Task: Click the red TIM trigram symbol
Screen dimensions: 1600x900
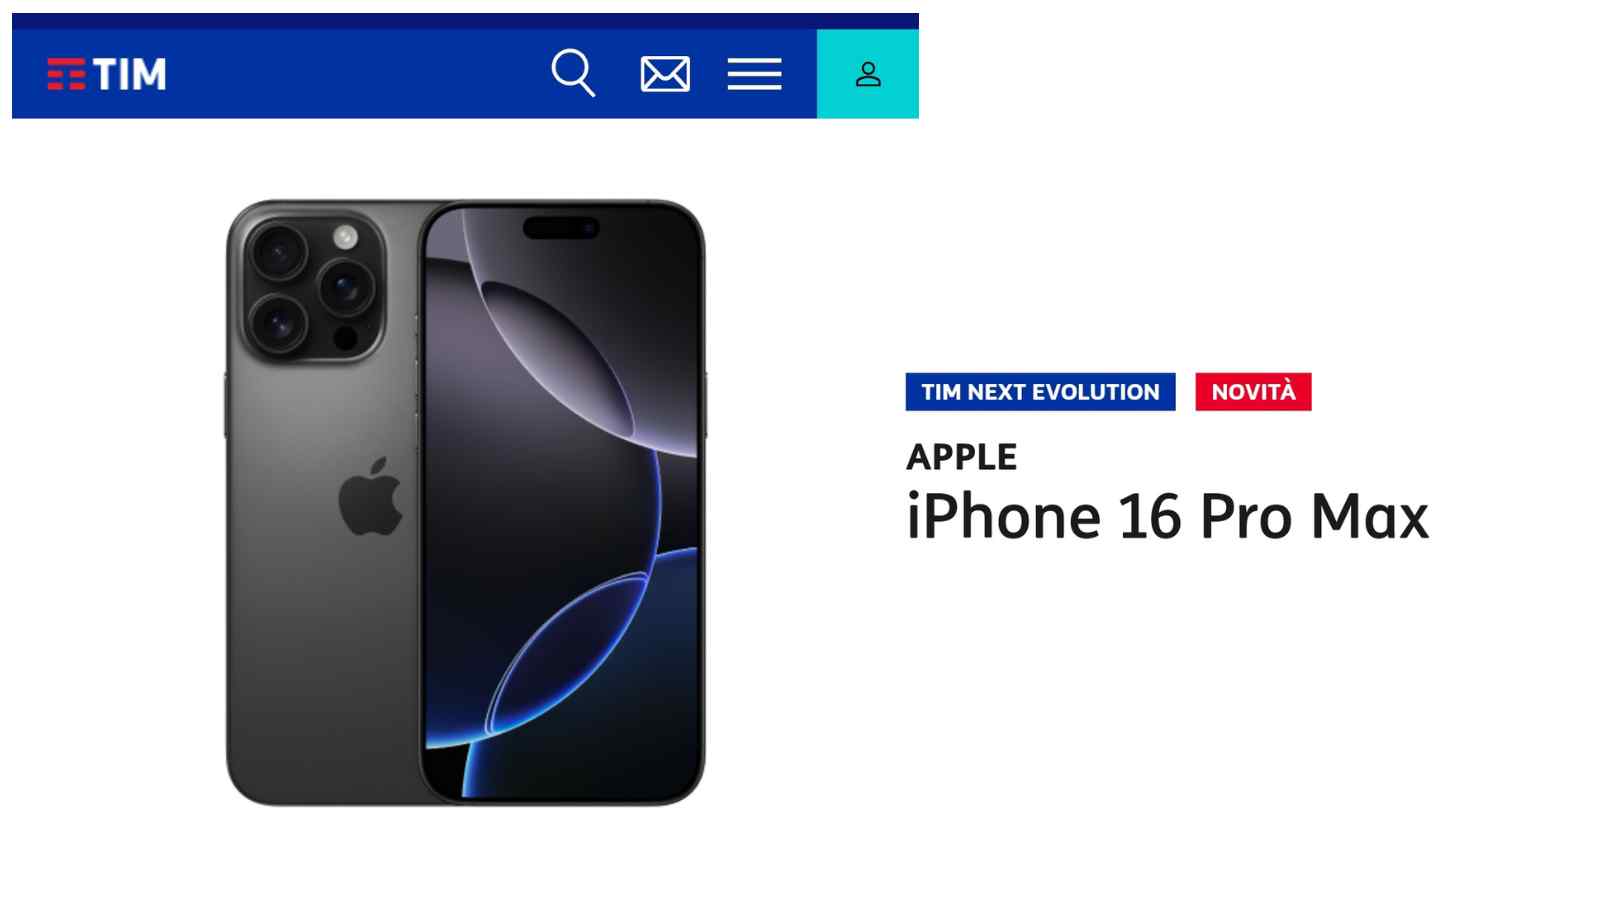Action: (66, 74)
